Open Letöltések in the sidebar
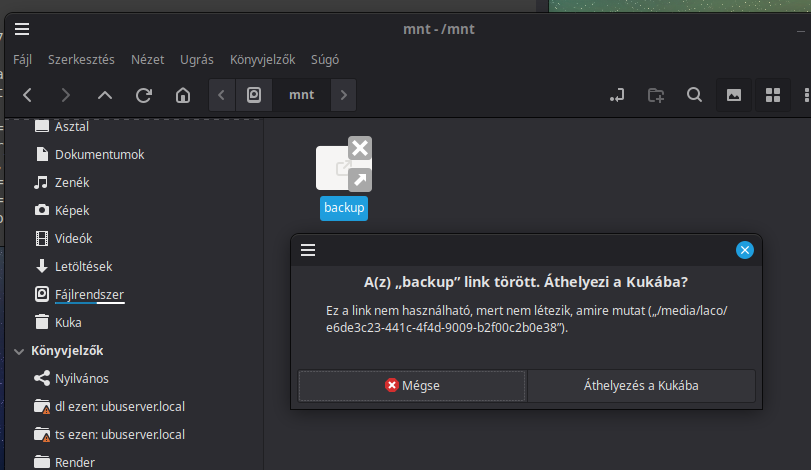This screenshot has height=470, width=811. pyautogui.click(x=83, y=266)
